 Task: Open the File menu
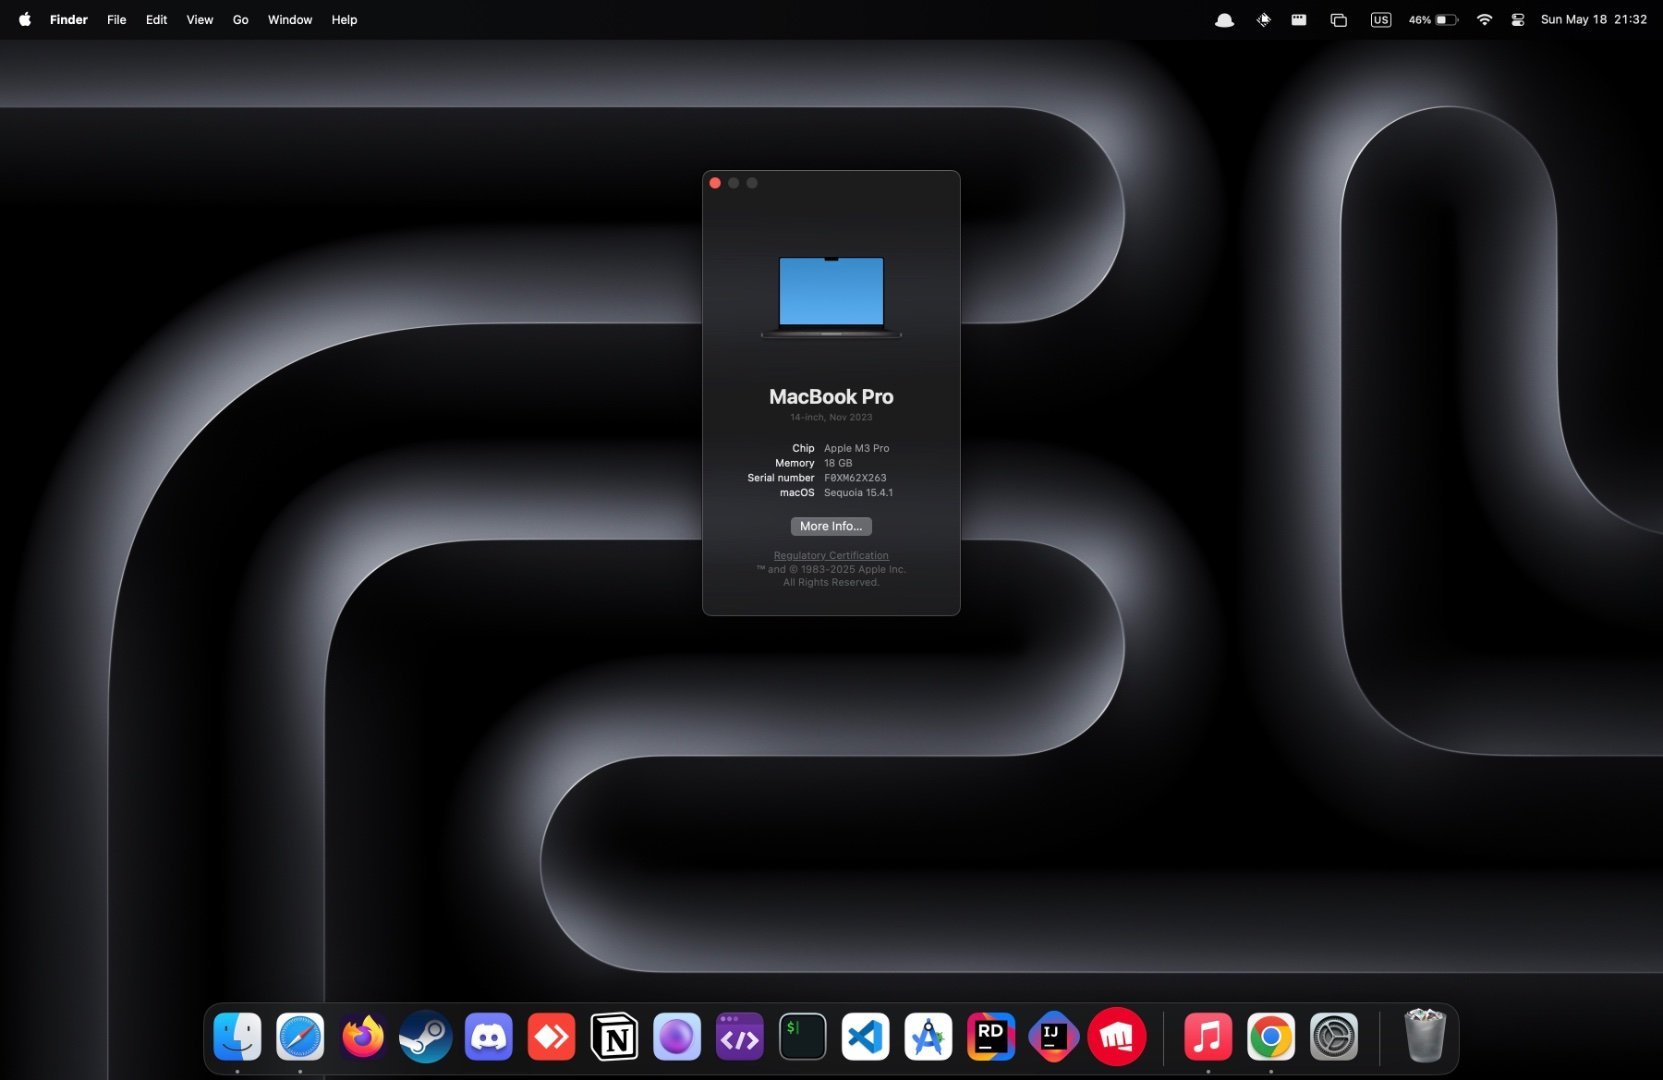[117, 20]
